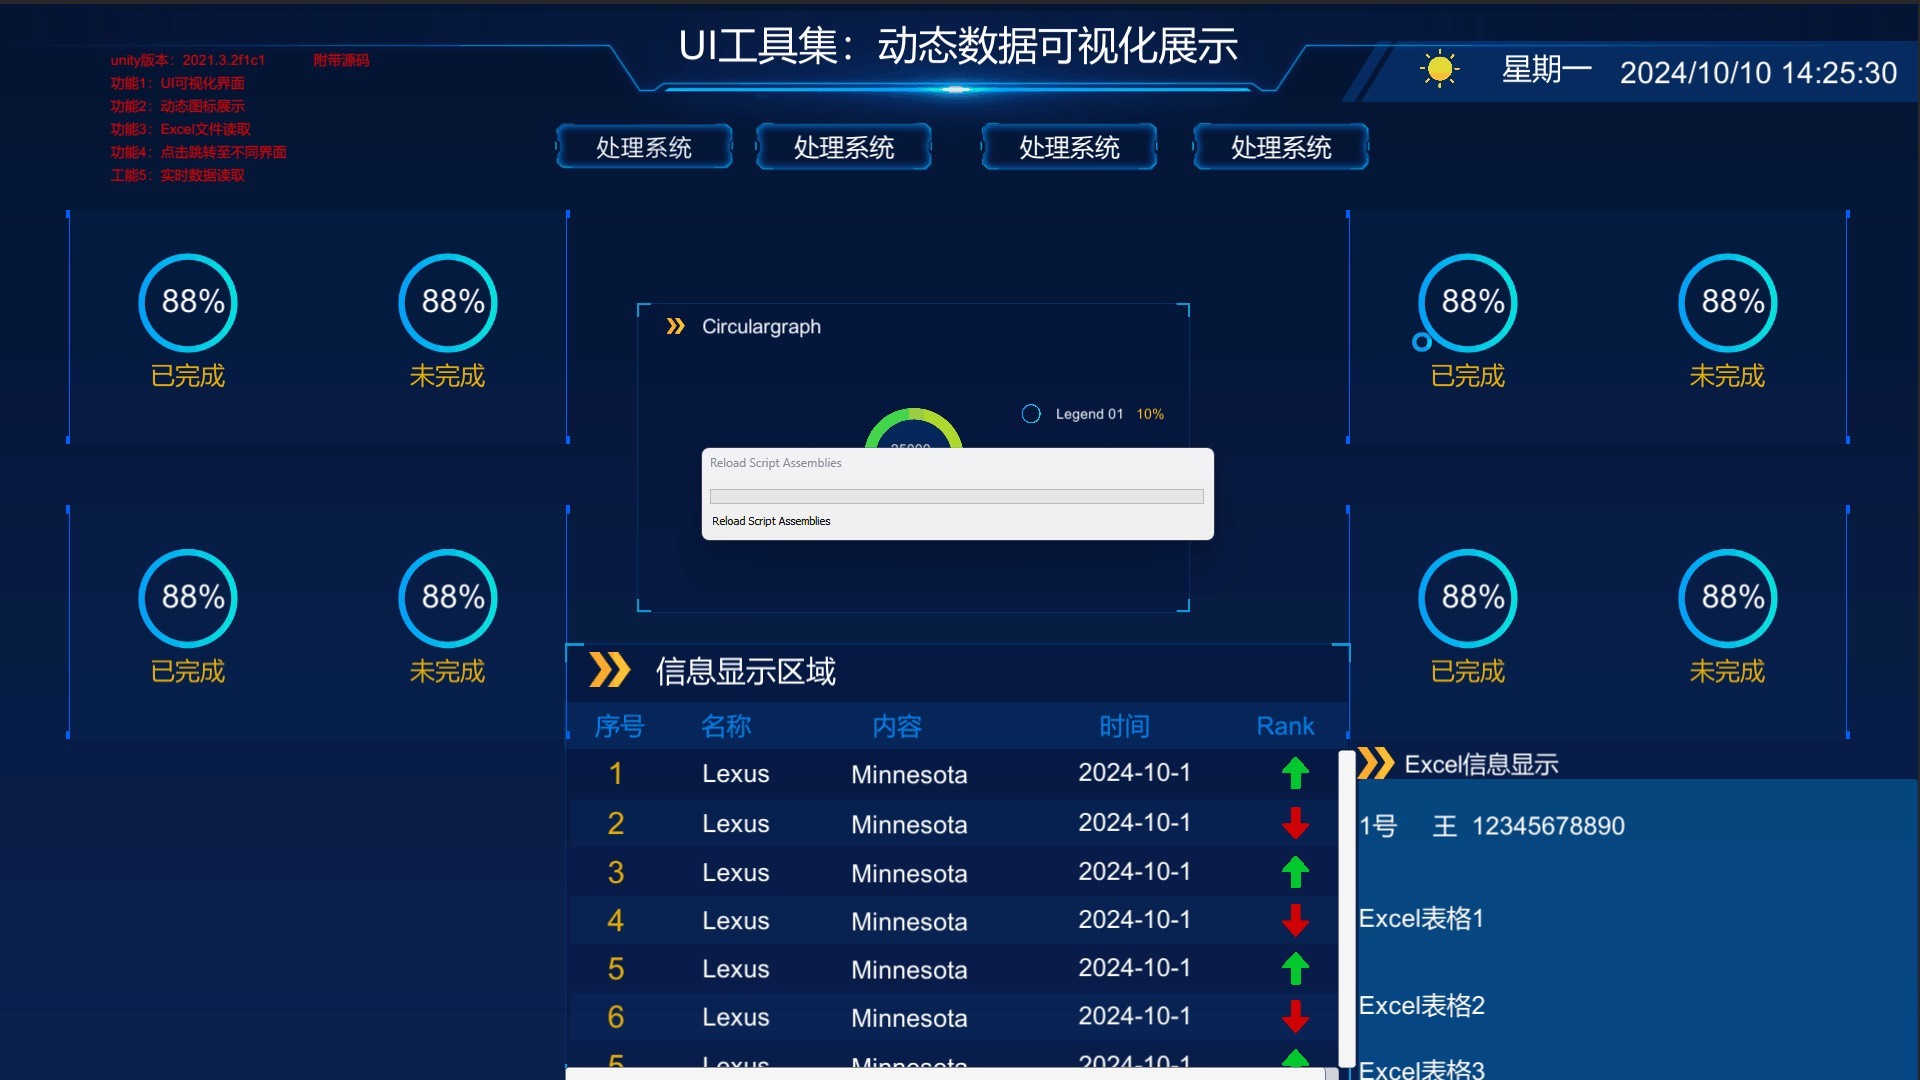Click the Rank column header
Screen dimensions: 1920x1080
(x=1284, y=726)
